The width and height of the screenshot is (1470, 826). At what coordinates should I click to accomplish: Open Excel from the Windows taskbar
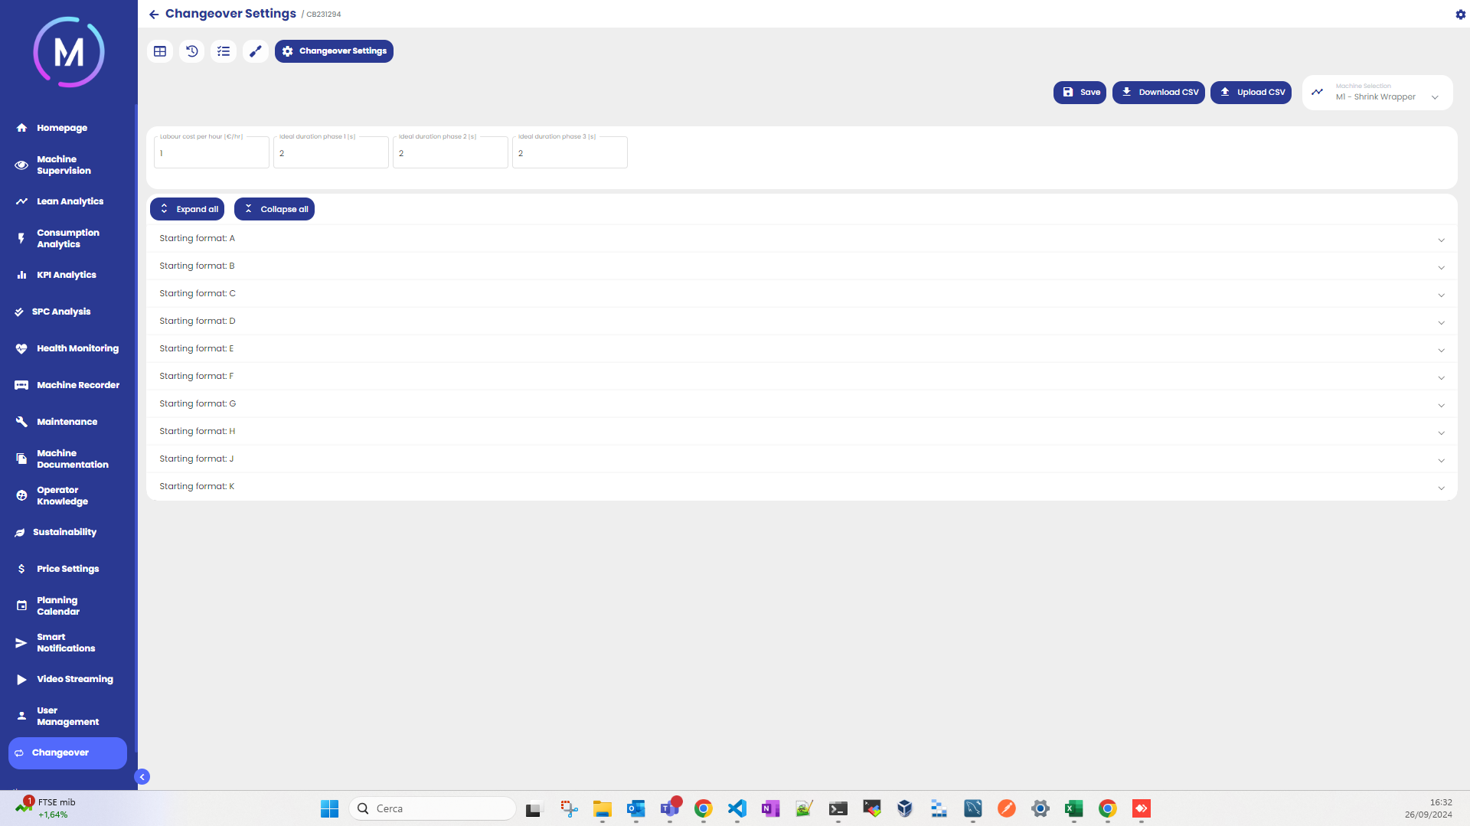coord(1074,809)
